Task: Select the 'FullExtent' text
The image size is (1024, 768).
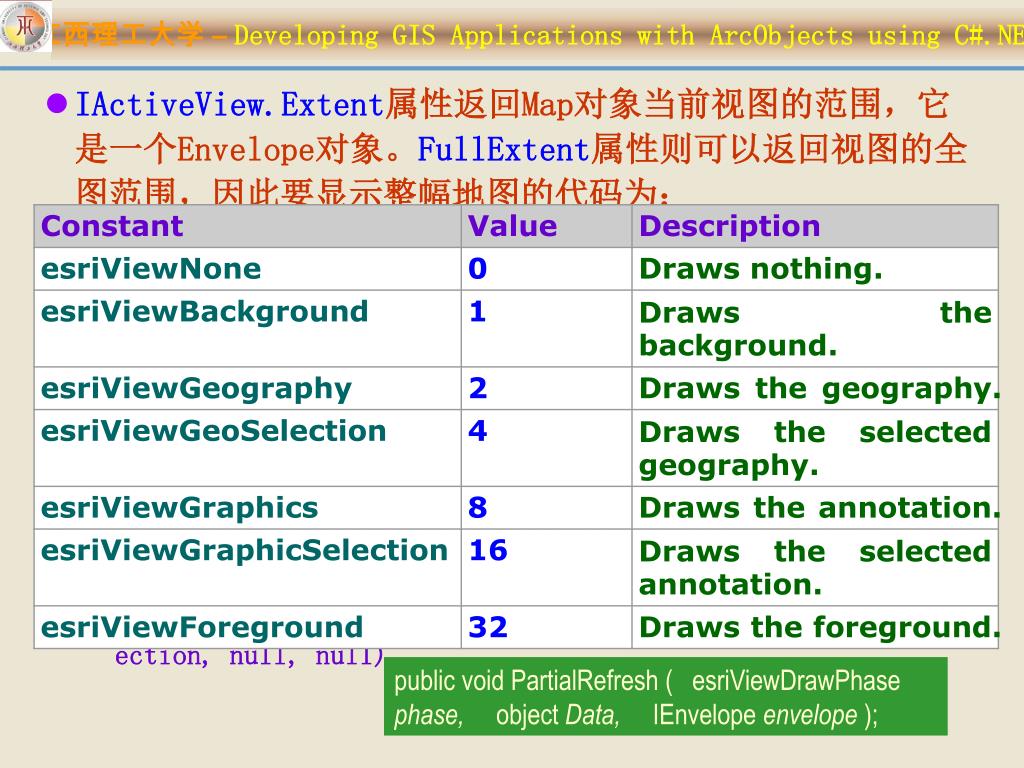Action: point(504,150)
